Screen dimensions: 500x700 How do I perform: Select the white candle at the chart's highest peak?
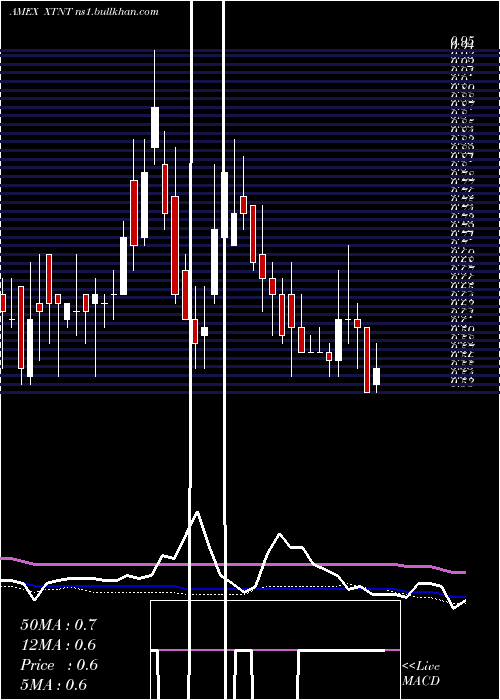[x=155, y=127]
